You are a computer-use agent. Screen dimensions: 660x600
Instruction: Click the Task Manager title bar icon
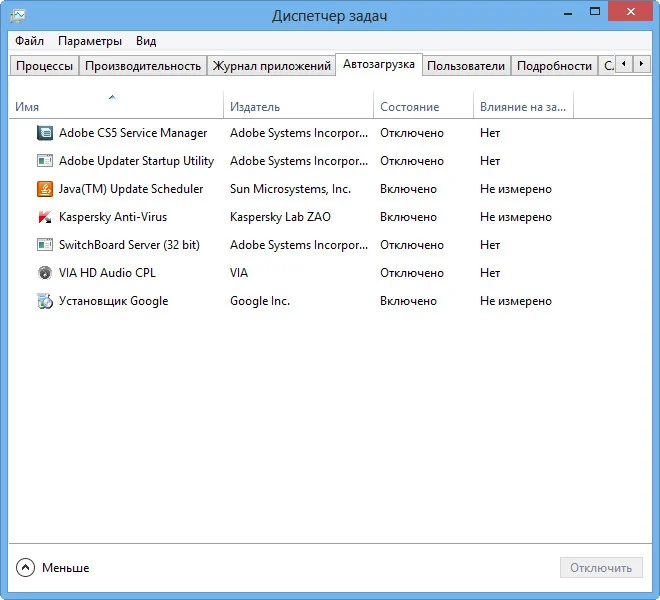(18, 16)
